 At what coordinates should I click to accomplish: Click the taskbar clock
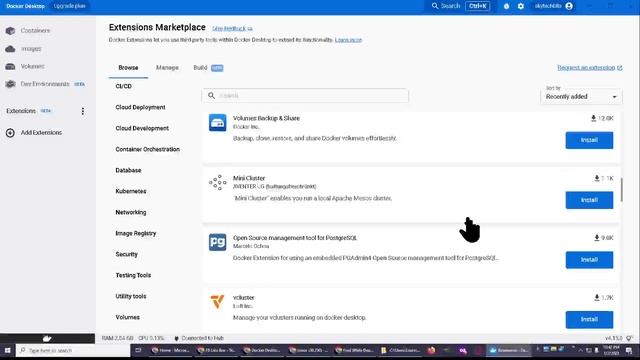[611, 350]
